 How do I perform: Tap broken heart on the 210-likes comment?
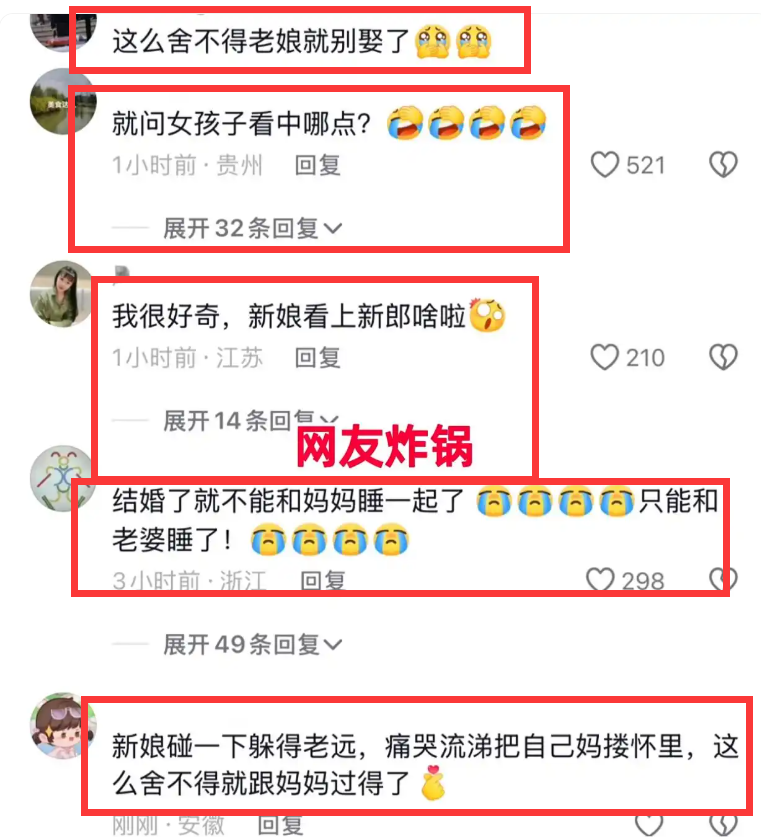[723, 357]
